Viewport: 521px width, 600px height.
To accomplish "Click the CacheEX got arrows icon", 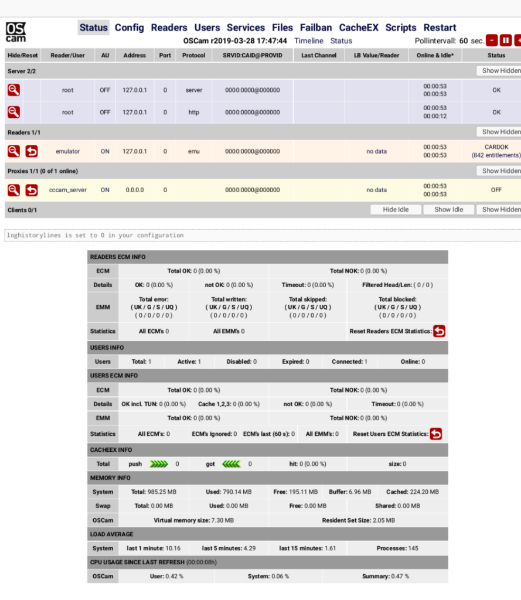I will tap(231, 464).
